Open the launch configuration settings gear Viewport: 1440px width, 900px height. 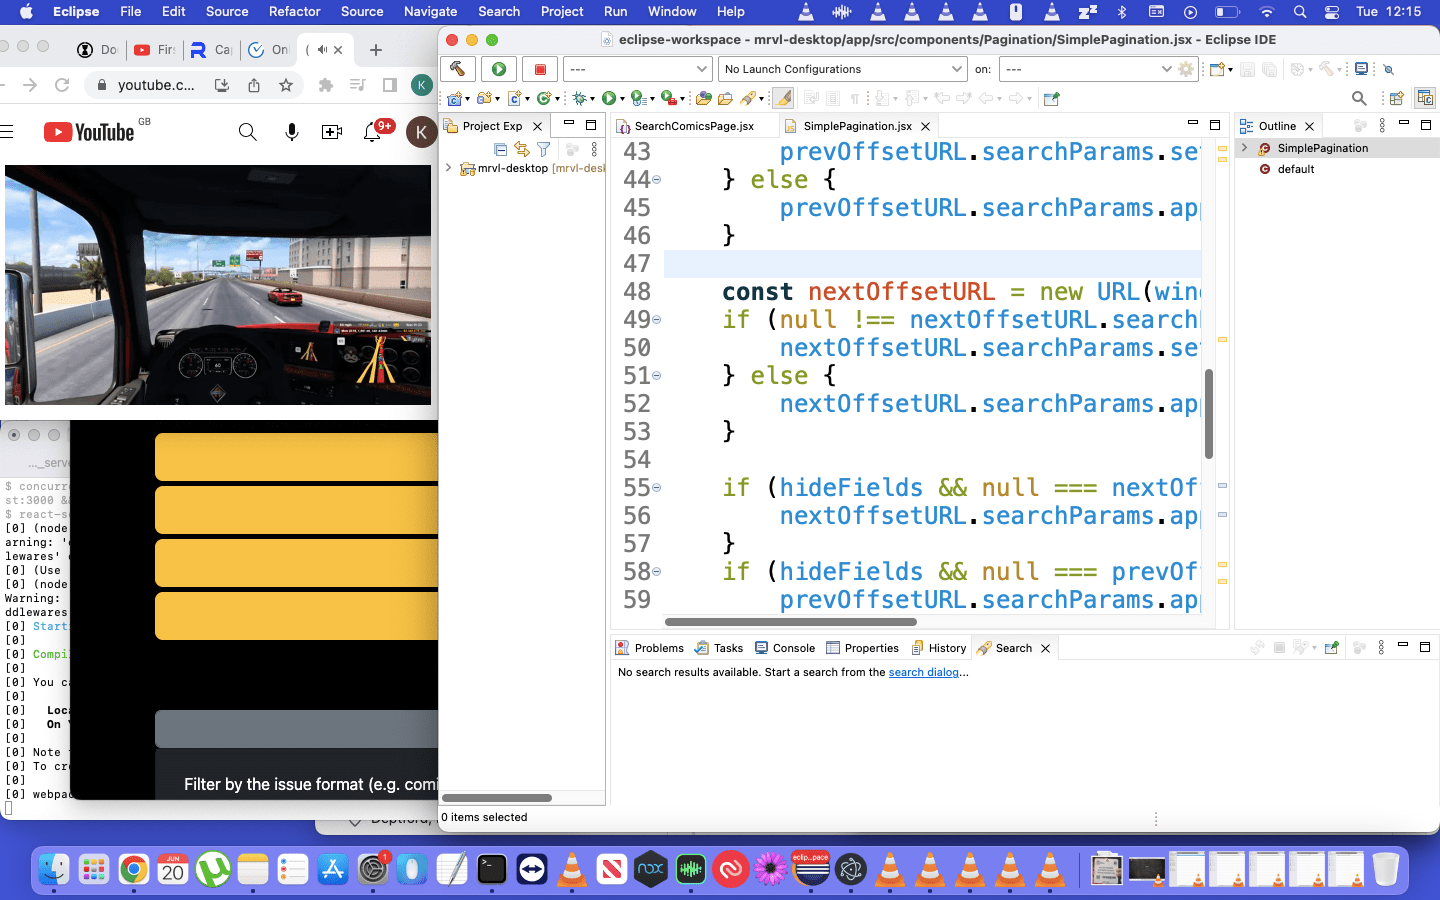tap(1186, 69)
